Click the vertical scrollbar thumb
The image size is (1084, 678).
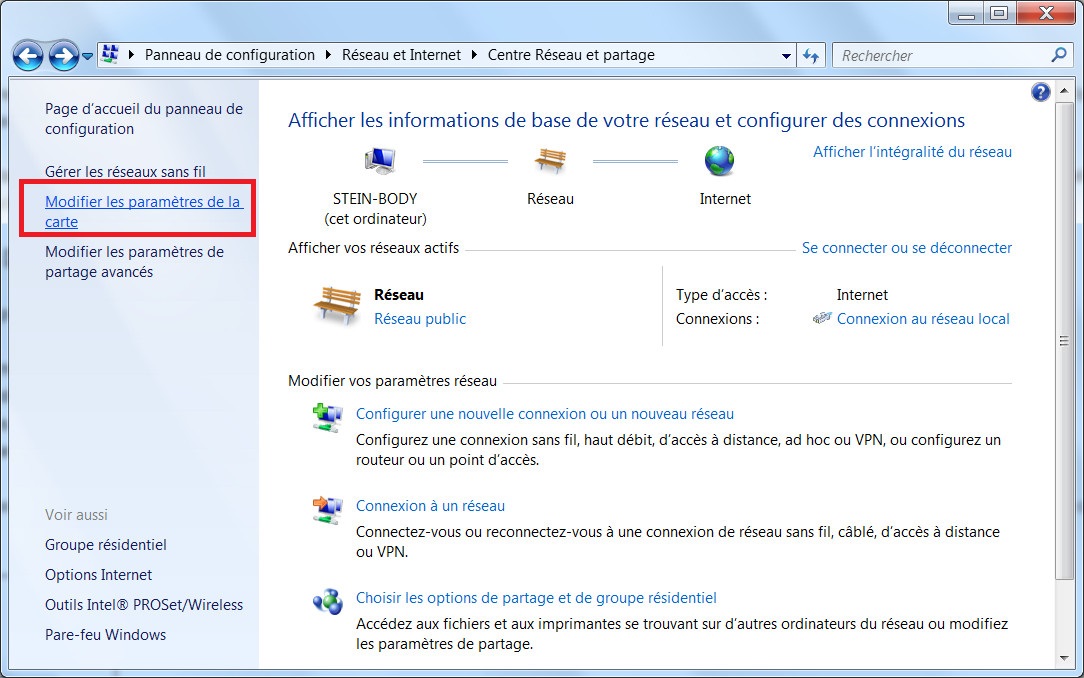(1064, 342)
